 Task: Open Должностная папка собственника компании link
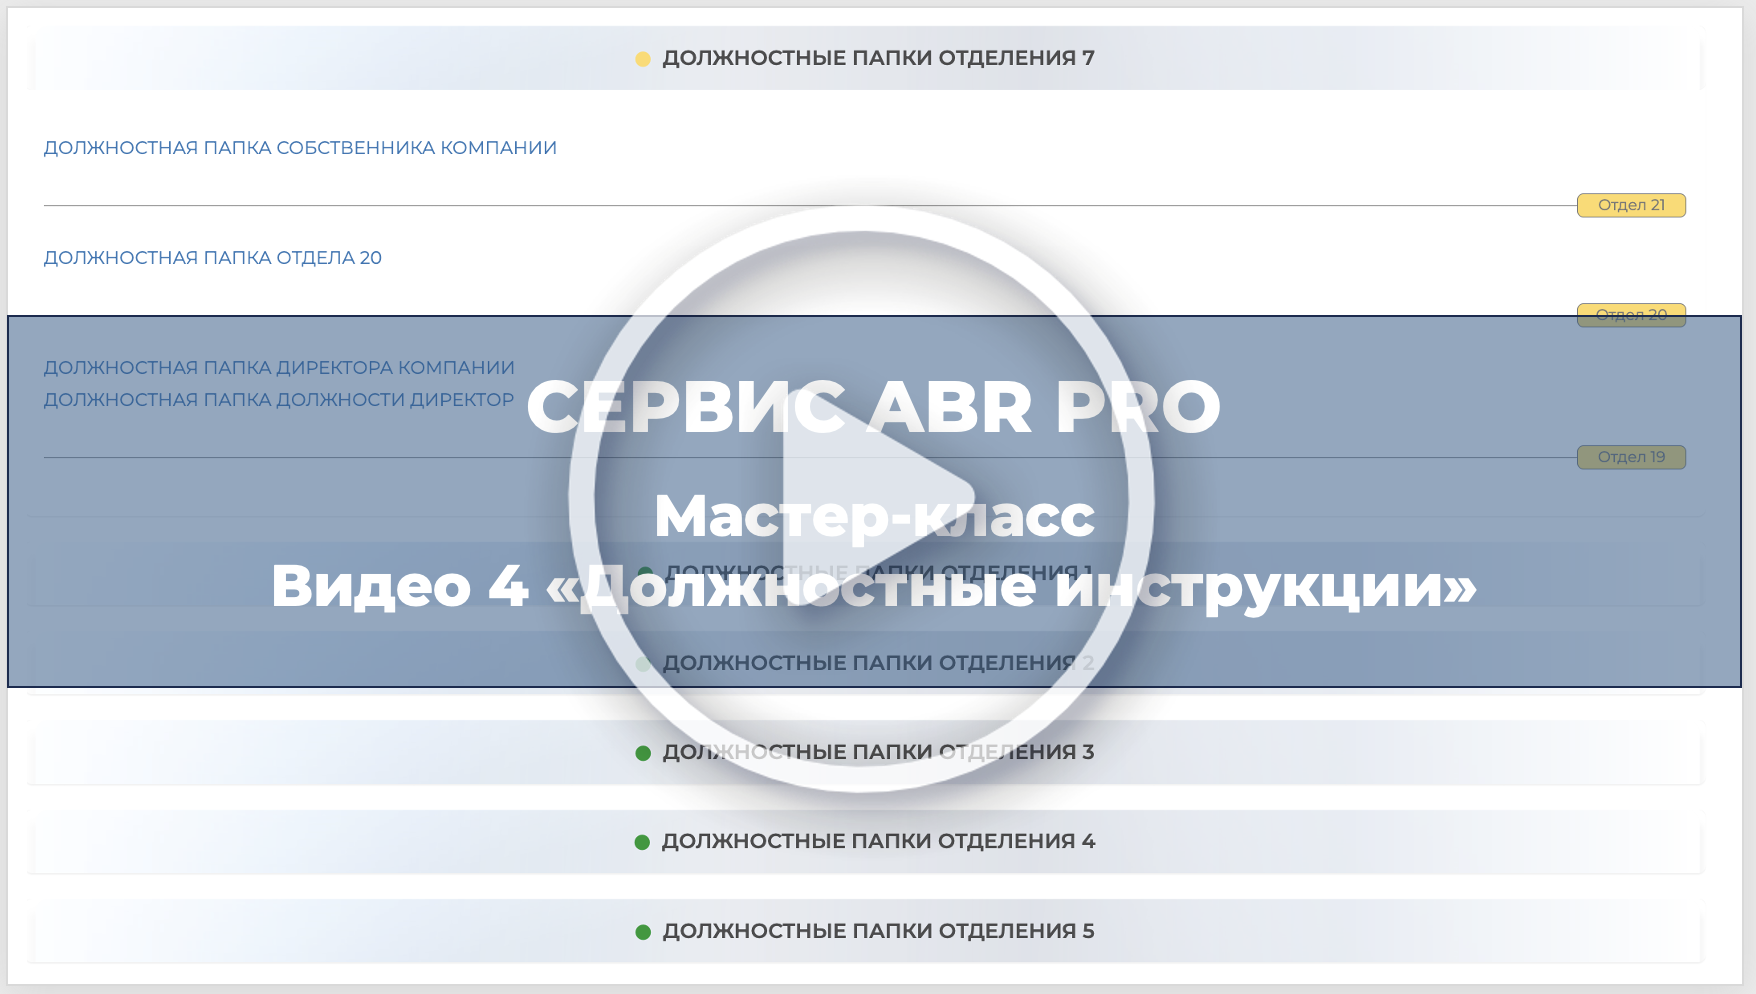coord(300,148)
